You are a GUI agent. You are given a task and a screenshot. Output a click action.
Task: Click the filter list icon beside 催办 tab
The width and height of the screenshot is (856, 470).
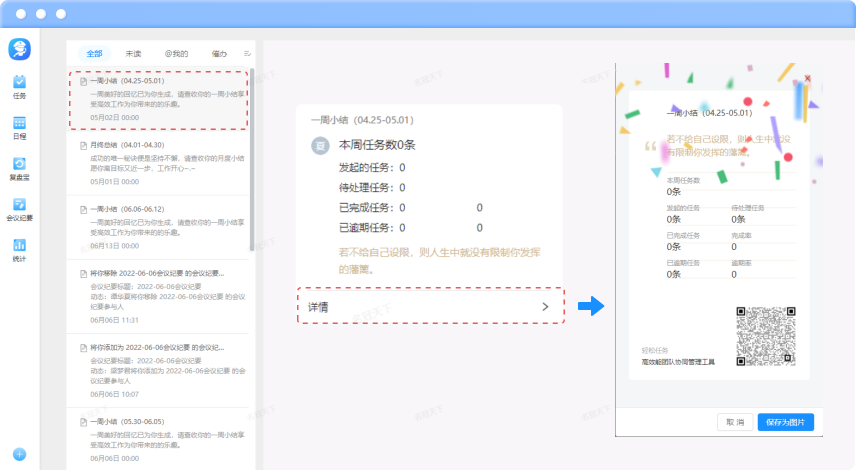click(x=247, y=53)
